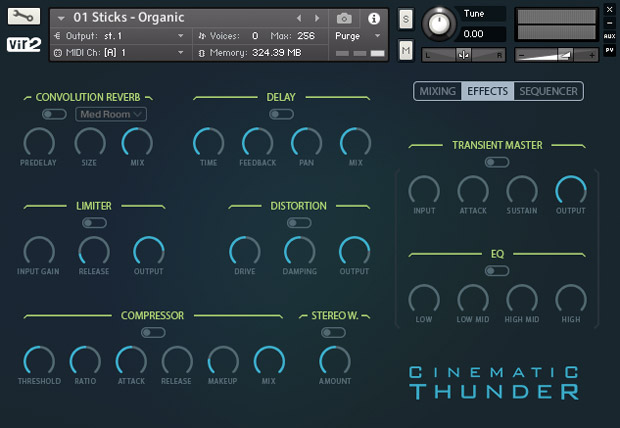
Task: Adjust the pan slider L-R
Action: pyautogui.click(x=463, y=55)
